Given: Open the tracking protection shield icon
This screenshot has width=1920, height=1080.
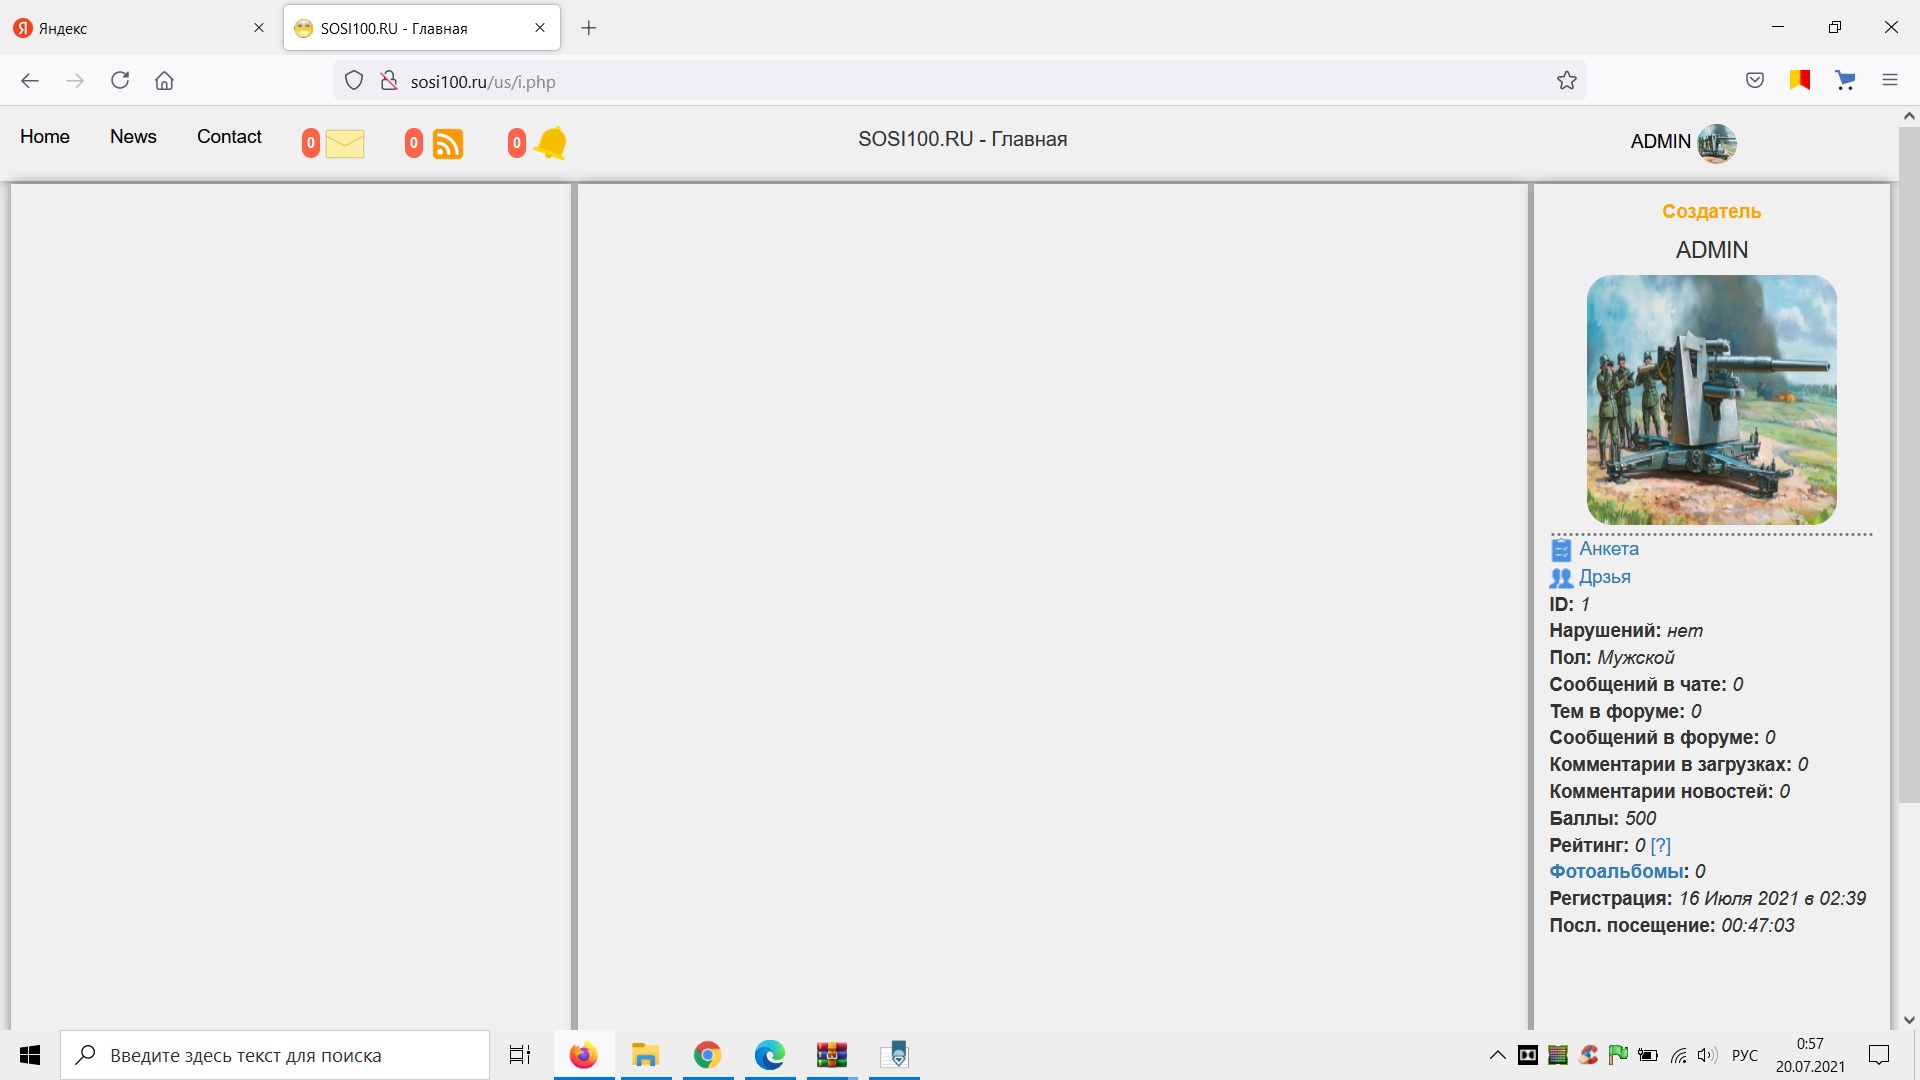Looking at the screenshot, I should 354,81.
